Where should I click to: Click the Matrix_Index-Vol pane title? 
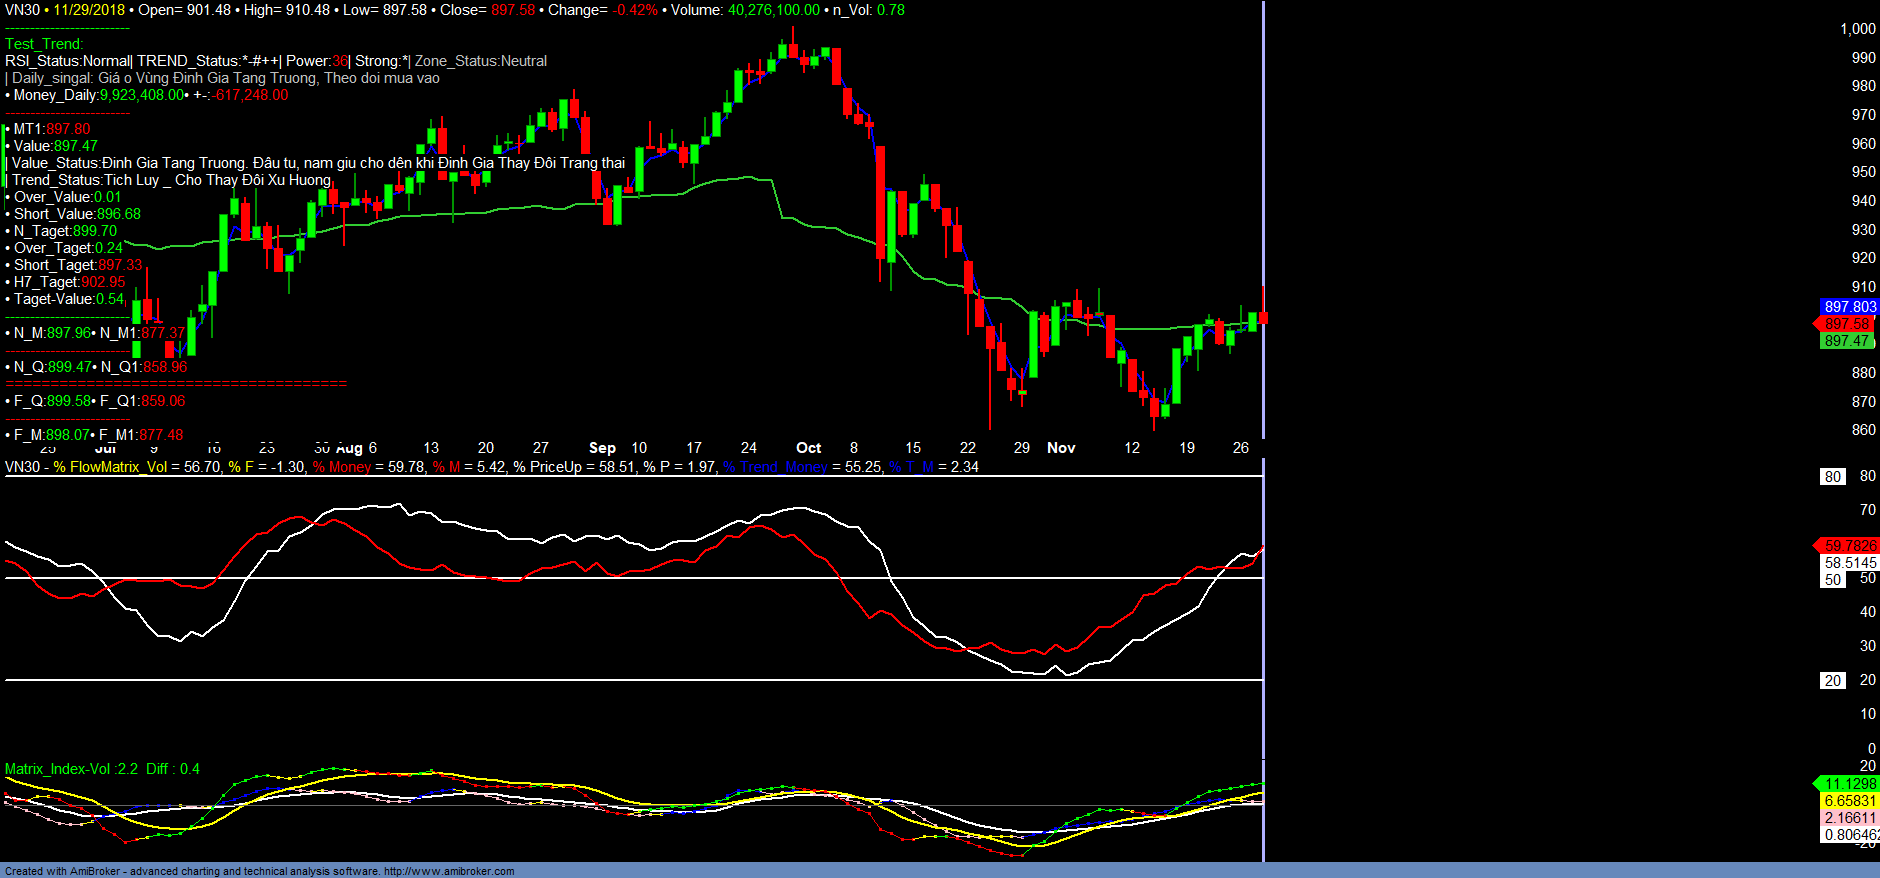pyautogui.click(x=102, y=769)
